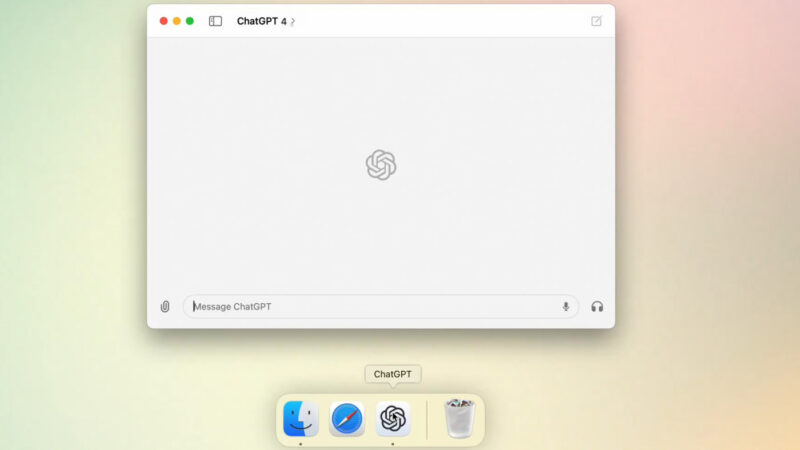Toggle the sidebar panel icon
This screenshot has width=800, height=450.
tap(215, 21)
